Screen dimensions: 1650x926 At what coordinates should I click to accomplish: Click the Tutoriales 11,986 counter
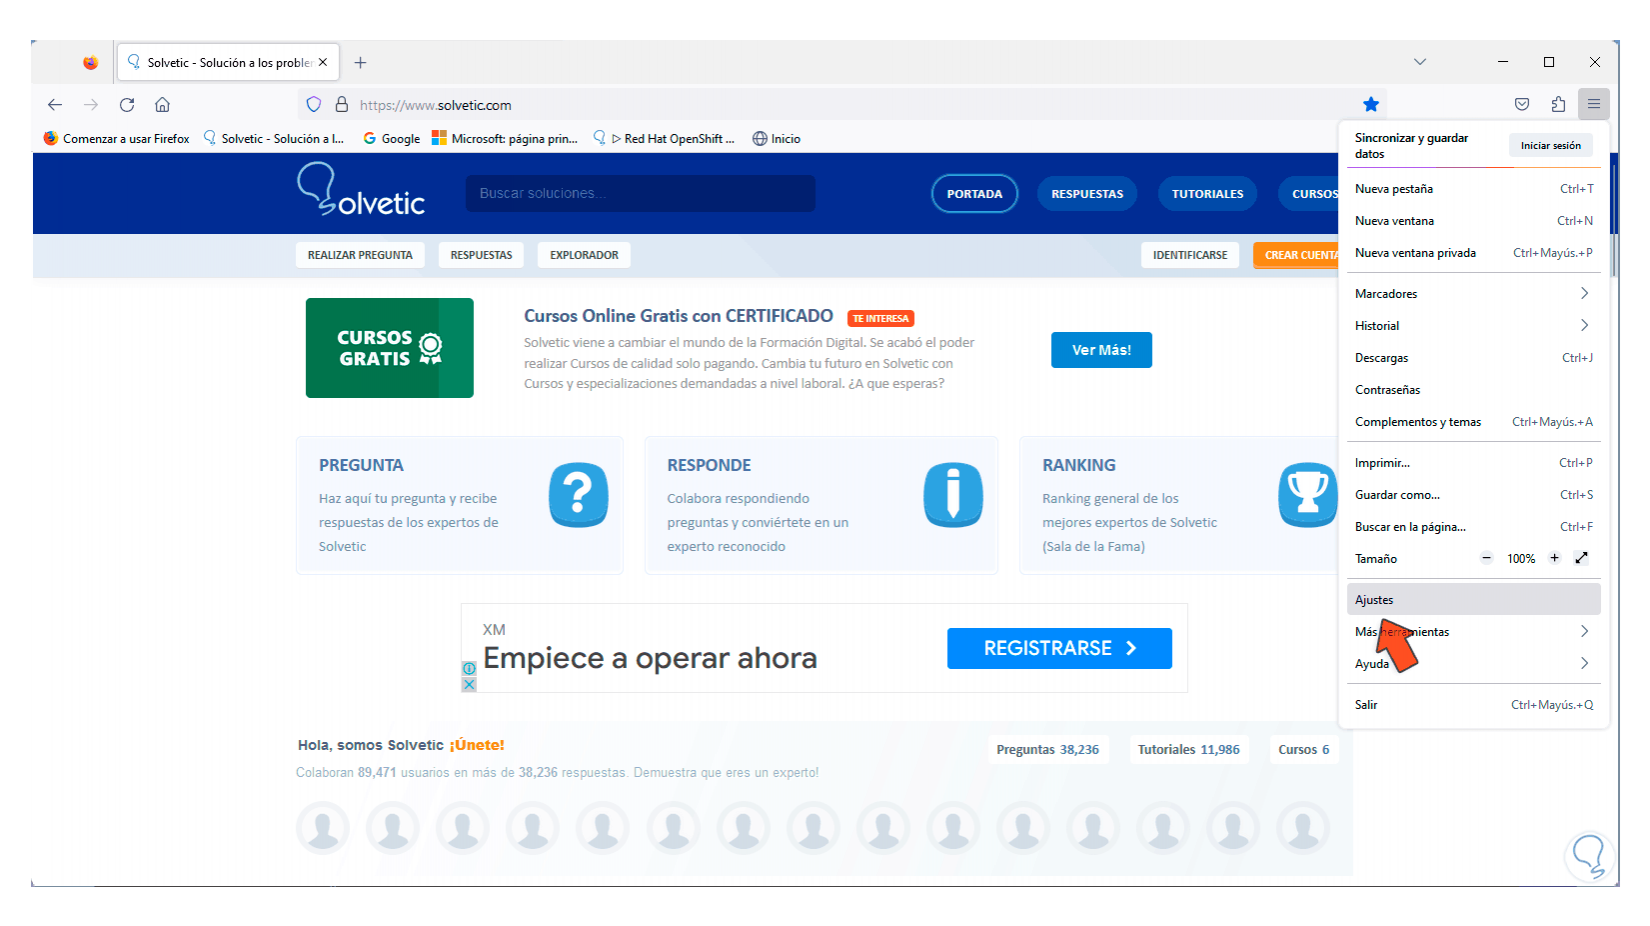pyautogui.click(x=1189, y=749)
